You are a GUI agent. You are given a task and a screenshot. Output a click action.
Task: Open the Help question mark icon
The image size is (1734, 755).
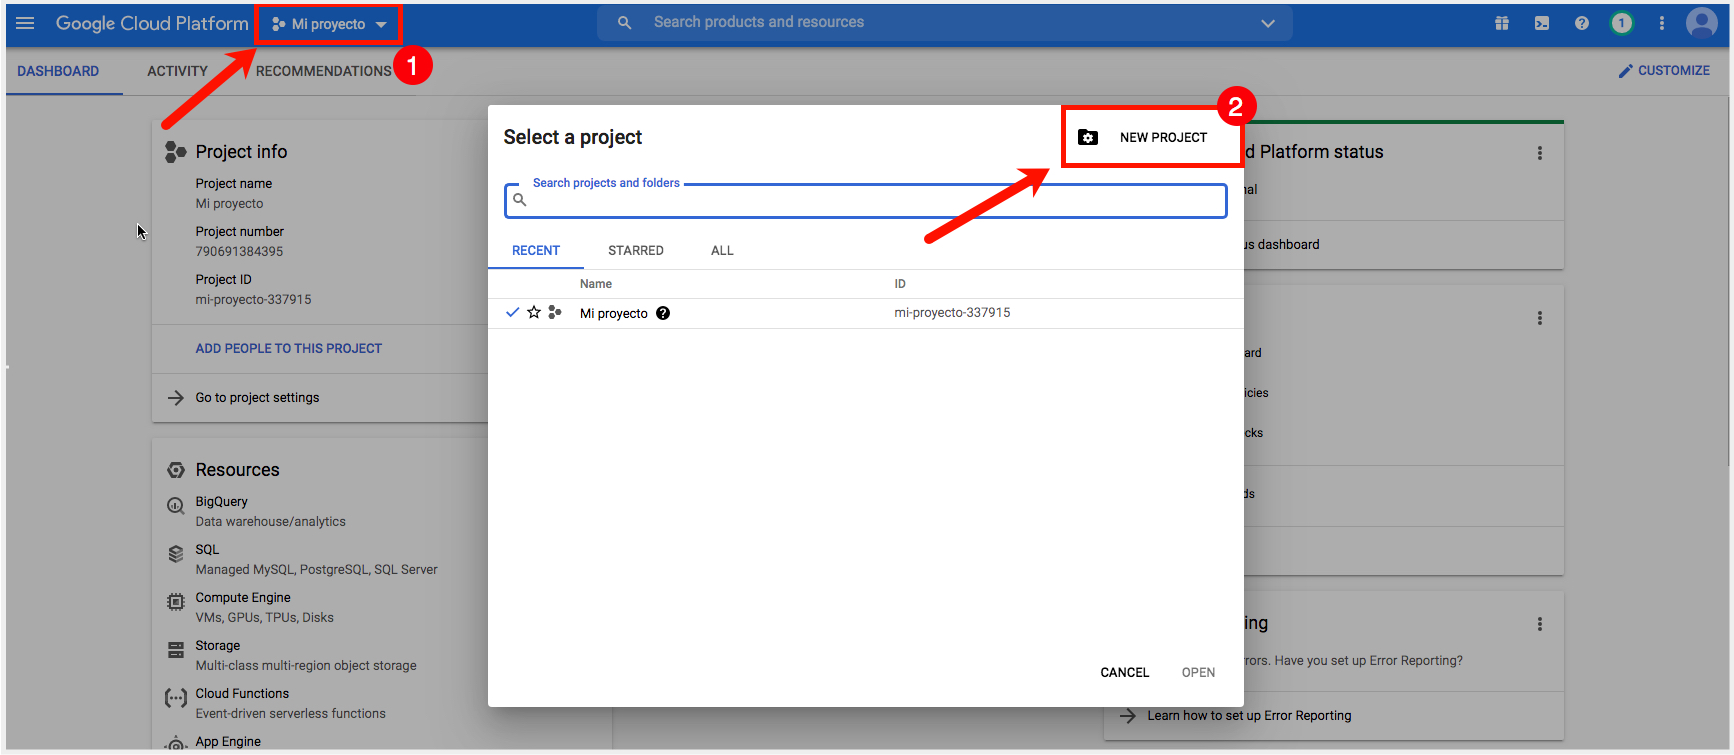tap(1582, 23)
